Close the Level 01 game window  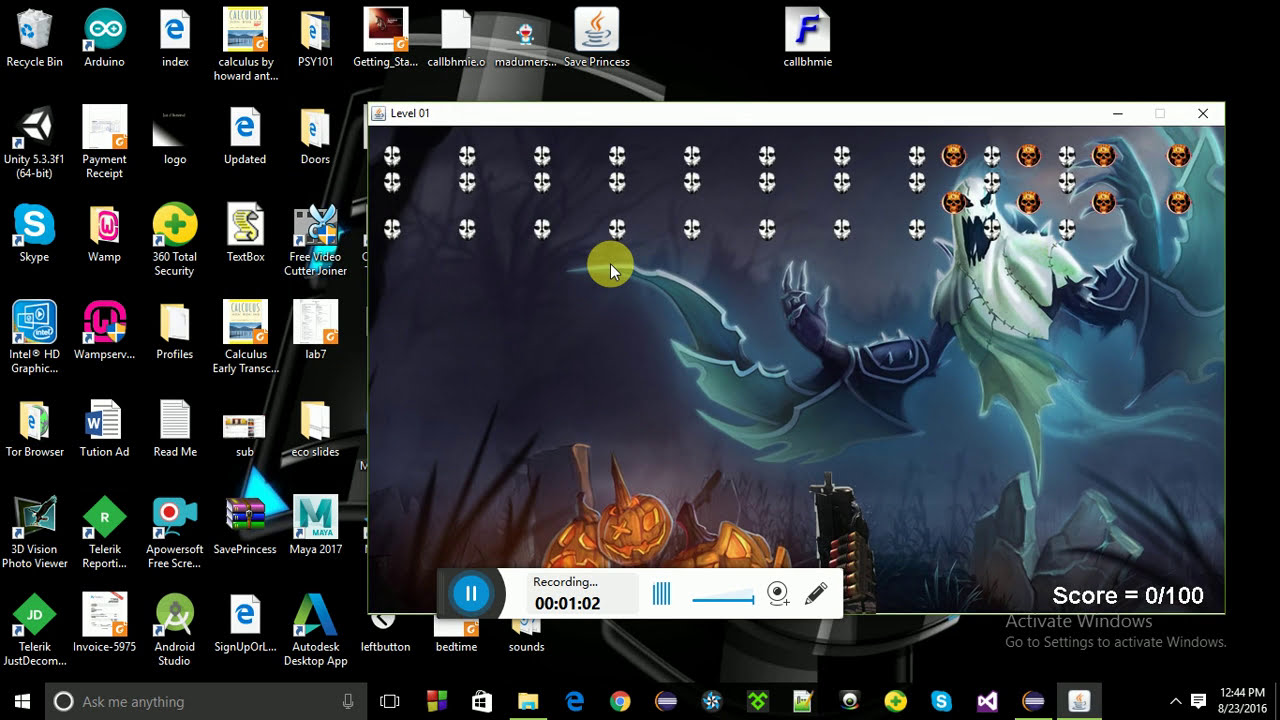(1203, 113)
